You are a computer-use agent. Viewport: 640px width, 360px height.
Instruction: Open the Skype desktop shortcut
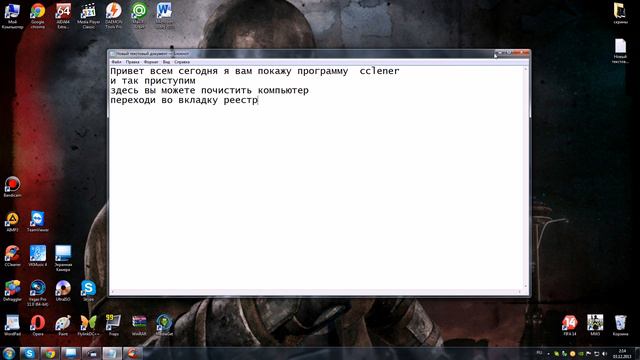[88, 291]
